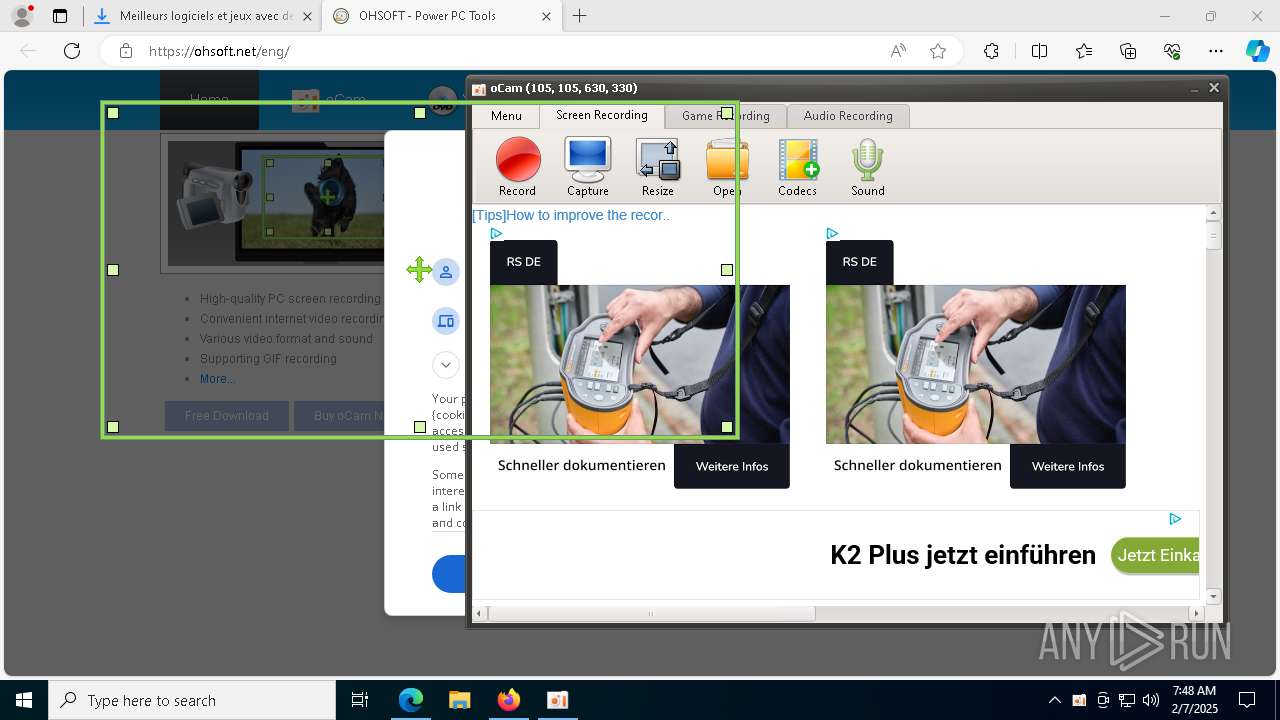Click the Read aloud icon in address bar
The width and height of the screenshot is (1280, 720).
(898, 51)
